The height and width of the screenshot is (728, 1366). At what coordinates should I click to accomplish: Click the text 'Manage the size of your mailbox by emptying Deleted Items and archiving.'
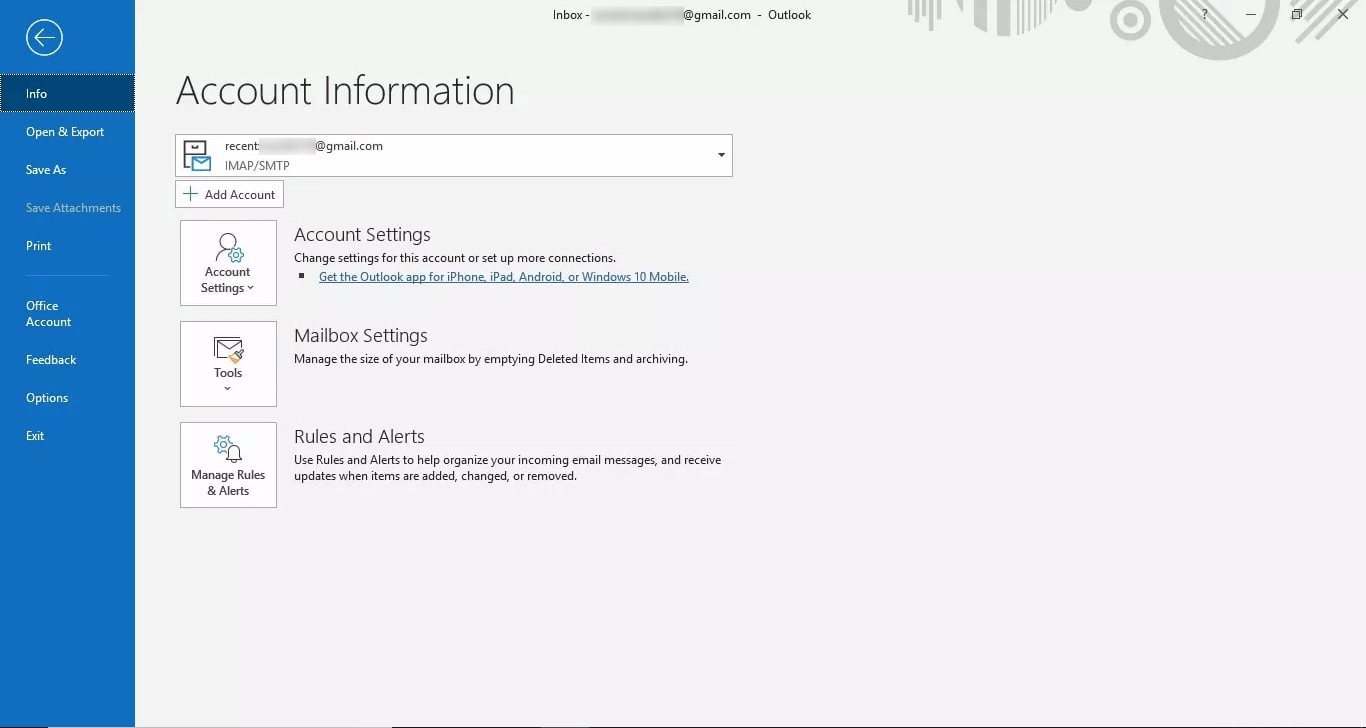point(491,359)
